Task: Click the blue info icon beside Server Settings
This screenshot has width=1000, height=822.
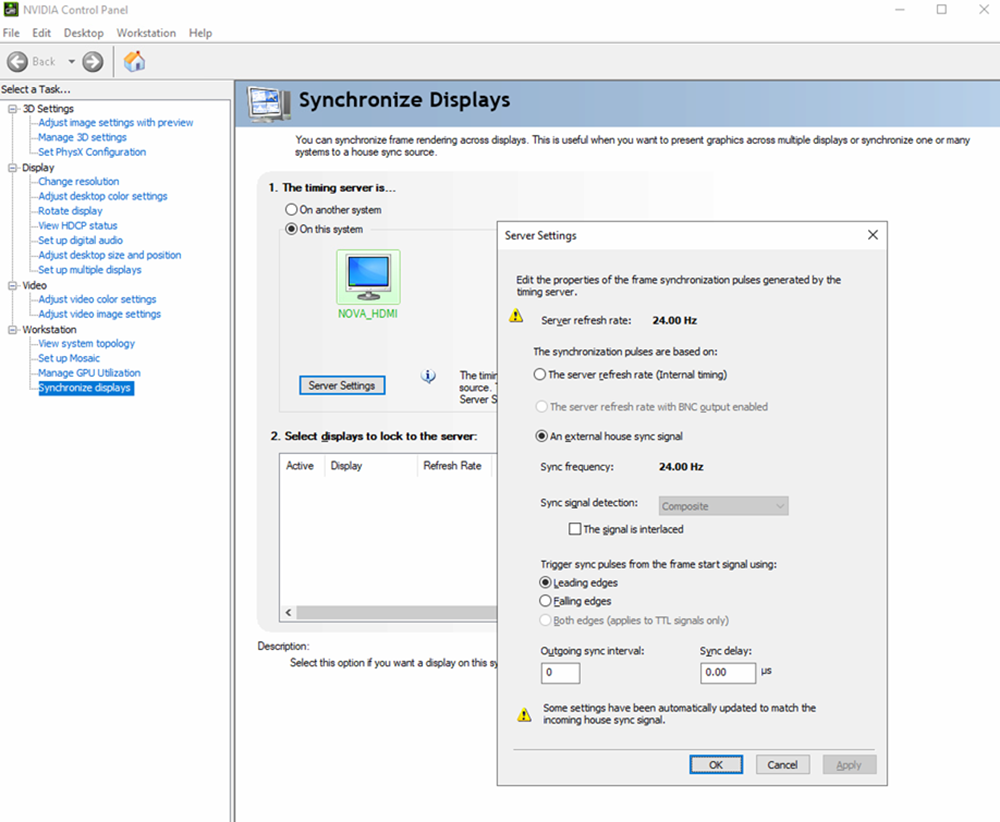Action: pos(428,376)
